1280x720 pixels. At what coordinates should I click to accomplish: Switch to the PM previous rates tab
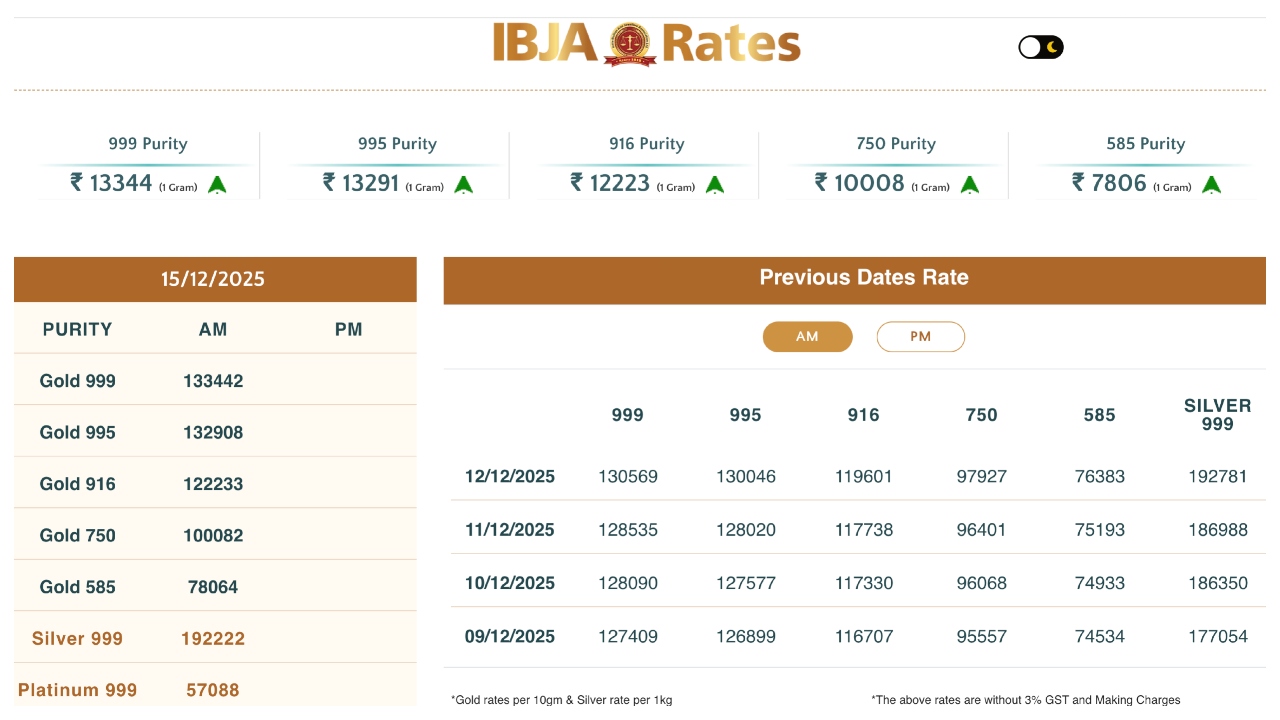[x=920, y=337]
